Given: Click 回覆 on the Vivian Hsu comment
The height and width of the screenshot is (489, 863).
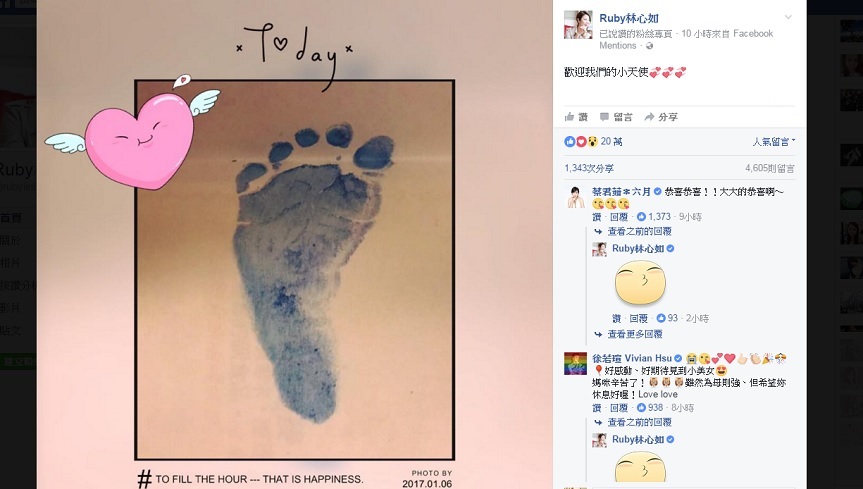Looking at the screenshot, I should [x=619, y=408].
